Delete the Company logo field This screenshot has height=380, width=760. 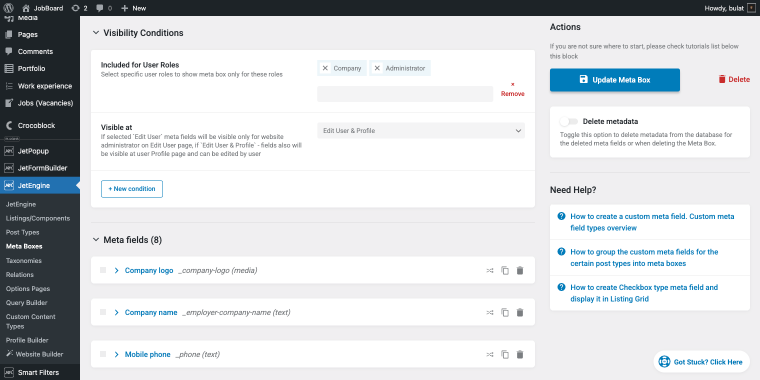[x=520, y=270]
